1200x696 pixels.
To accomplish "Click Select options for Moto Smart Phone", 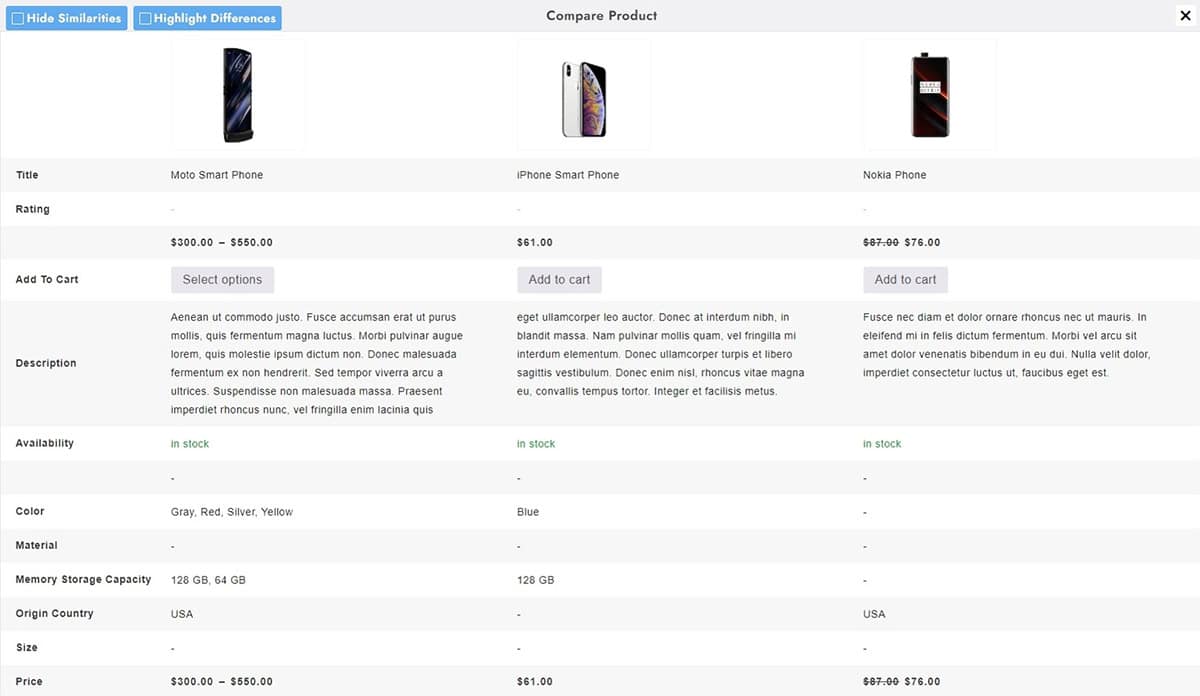I will click(x=222, y=280).
